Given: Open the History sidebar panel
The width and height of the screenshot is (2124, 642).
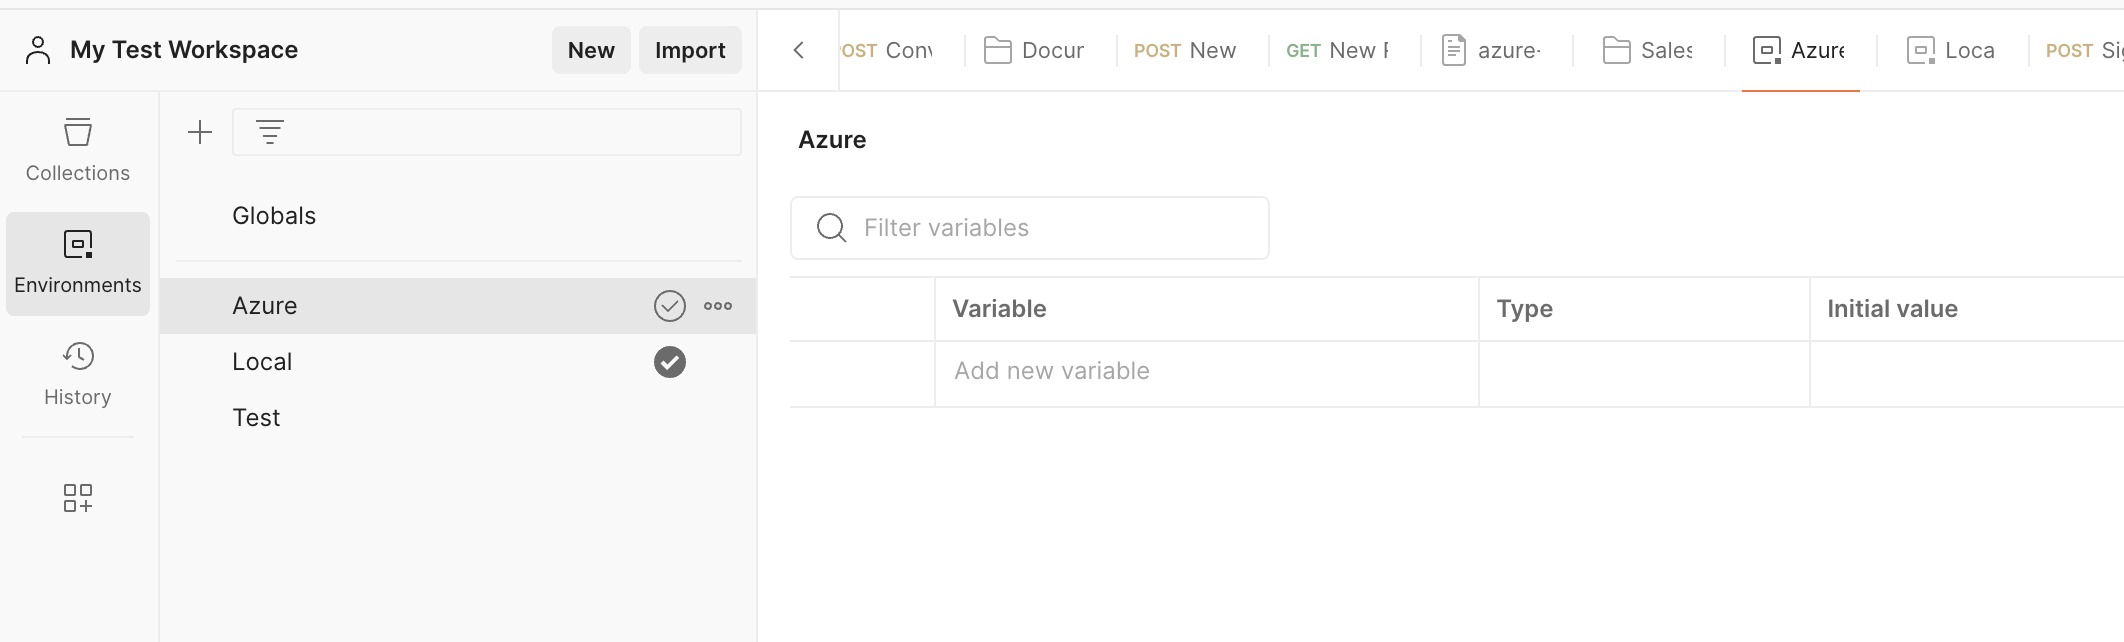Looking at the screenshot, I should 78,374.
